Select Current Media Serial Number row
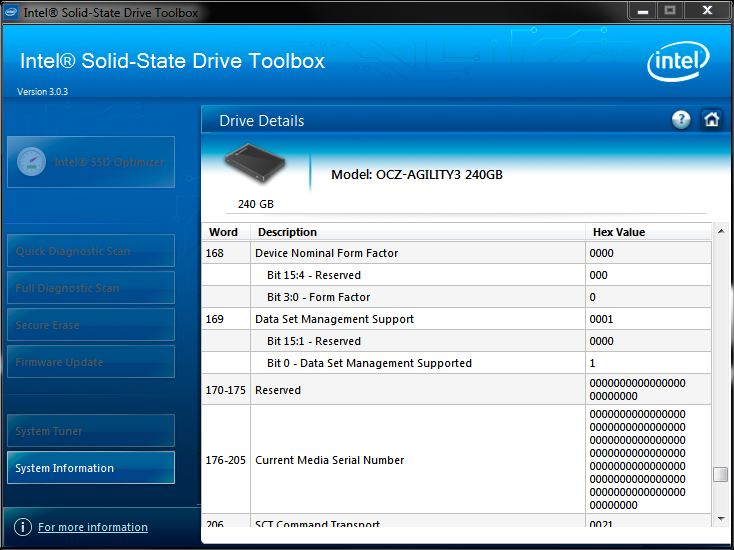The width and height of the screenshot is (734, 550). coord(456,460)
